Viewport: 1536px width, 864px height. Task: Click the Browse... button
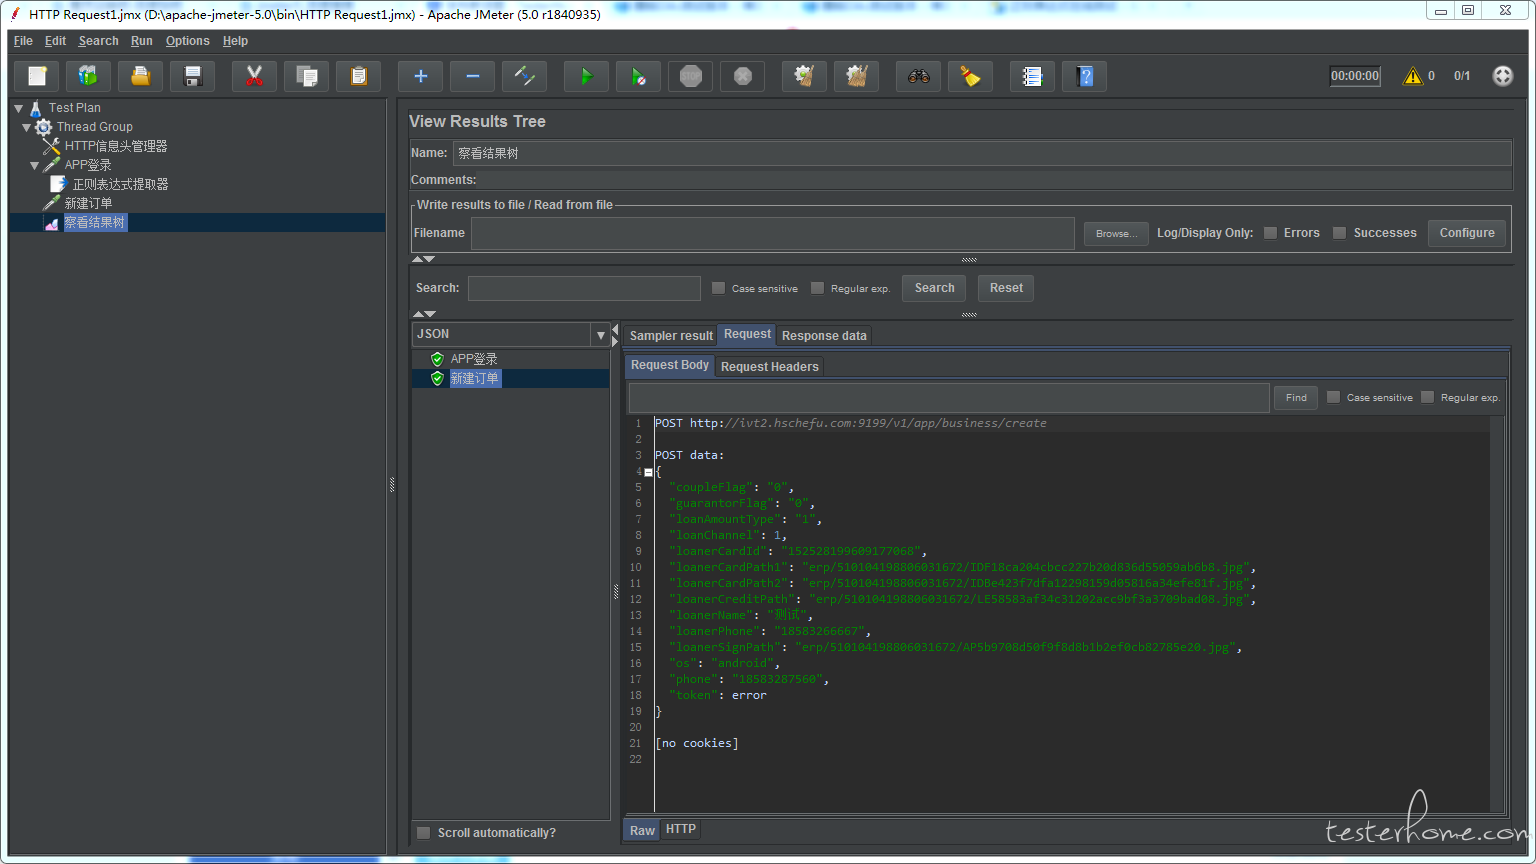coord(1116,234)
